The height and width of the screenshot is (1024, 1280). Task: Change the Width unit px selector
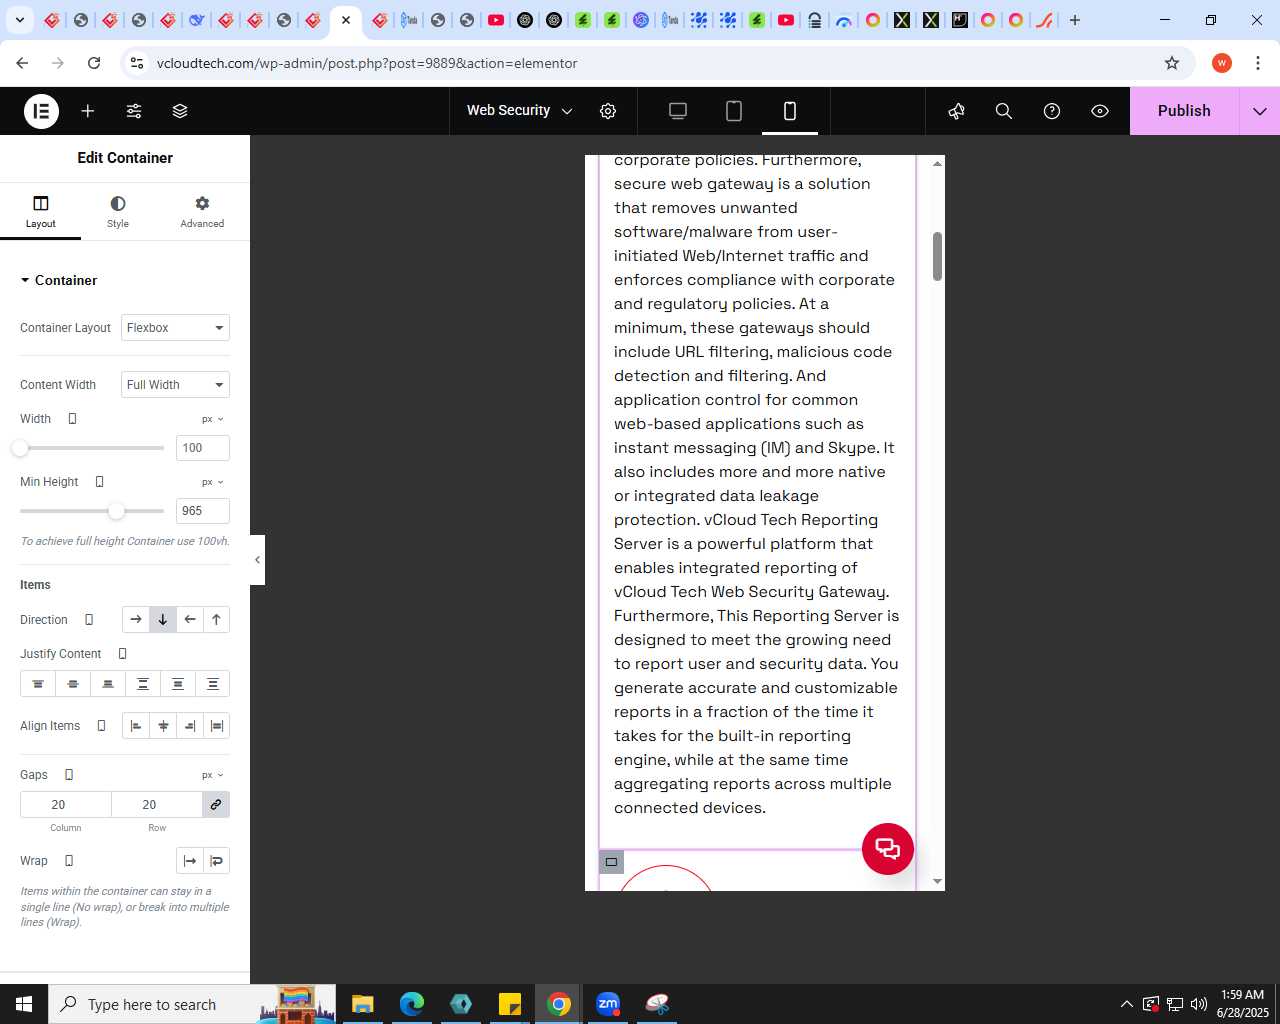[213, 419]
